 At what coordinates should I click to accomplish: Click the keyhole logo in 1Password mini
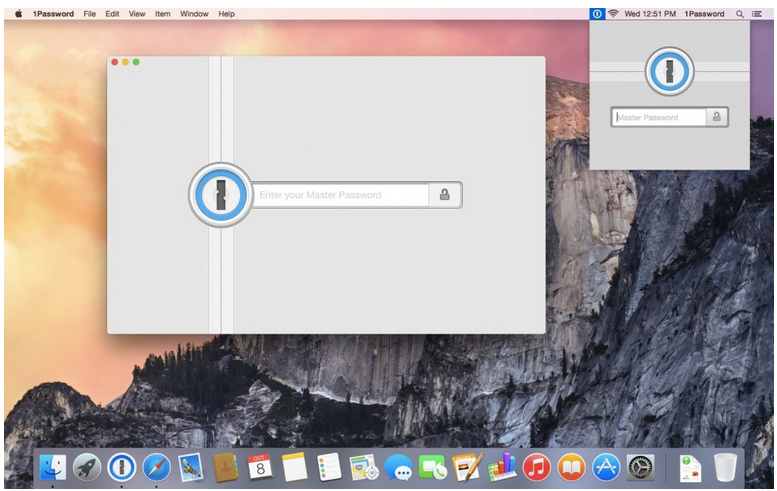coord(669,71)
